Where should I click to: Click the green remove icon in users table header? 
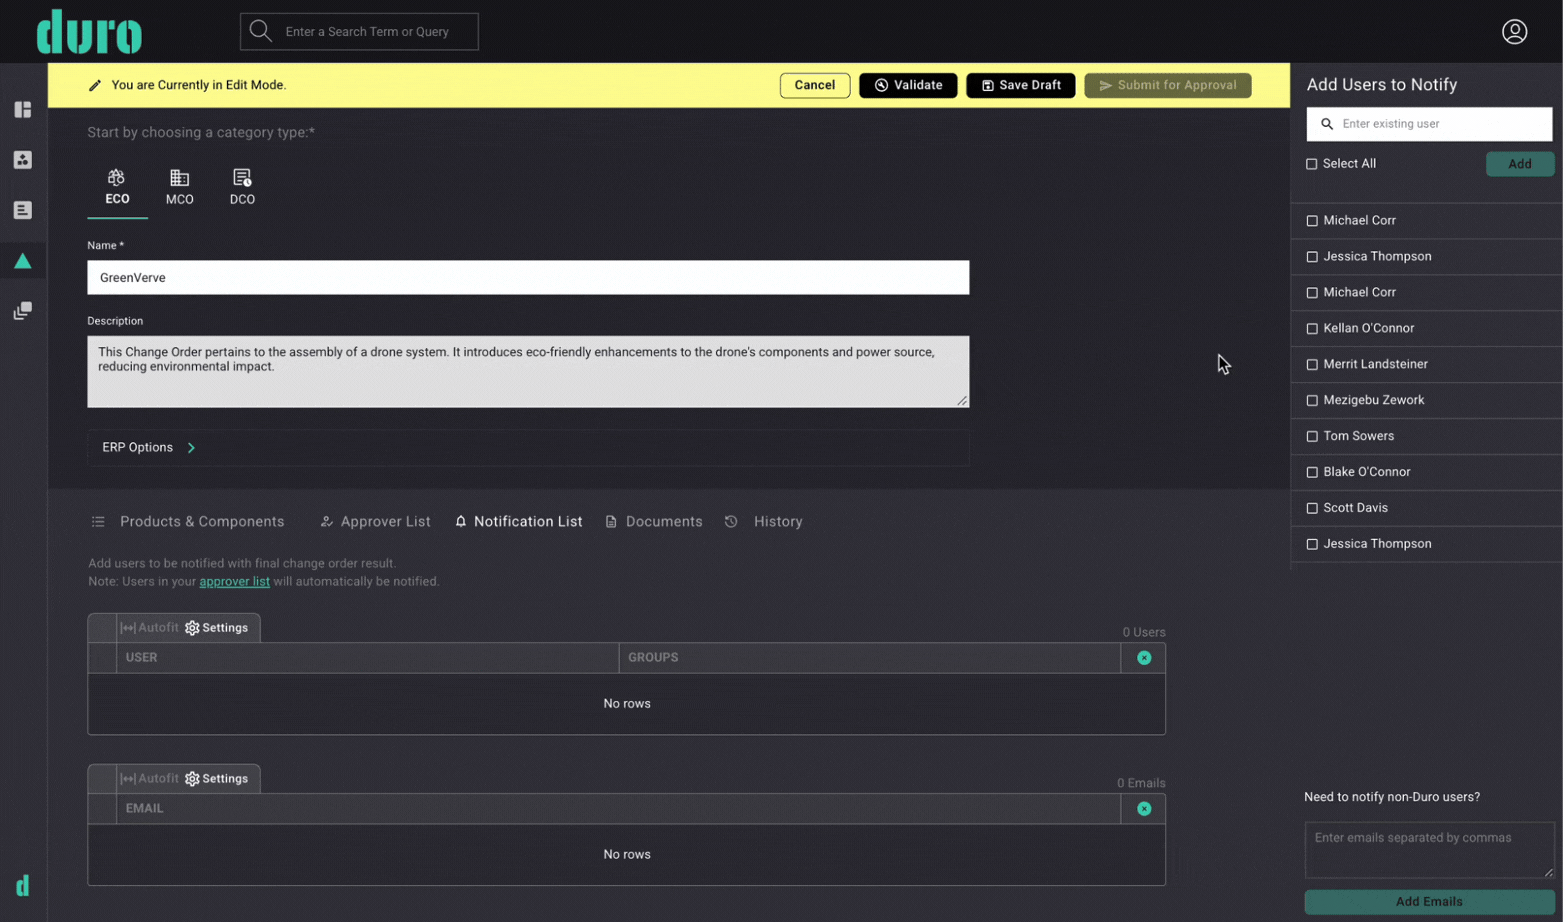1146,658
